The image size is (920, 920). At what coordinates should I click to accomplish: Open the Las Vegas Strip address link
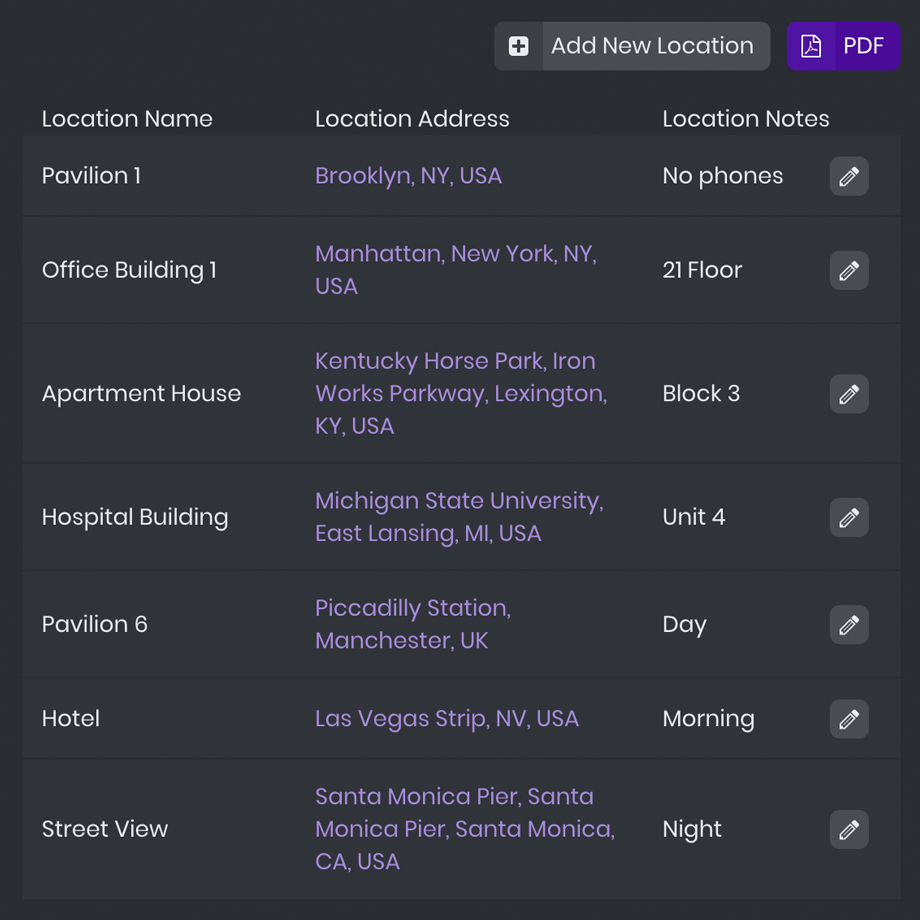447,719
